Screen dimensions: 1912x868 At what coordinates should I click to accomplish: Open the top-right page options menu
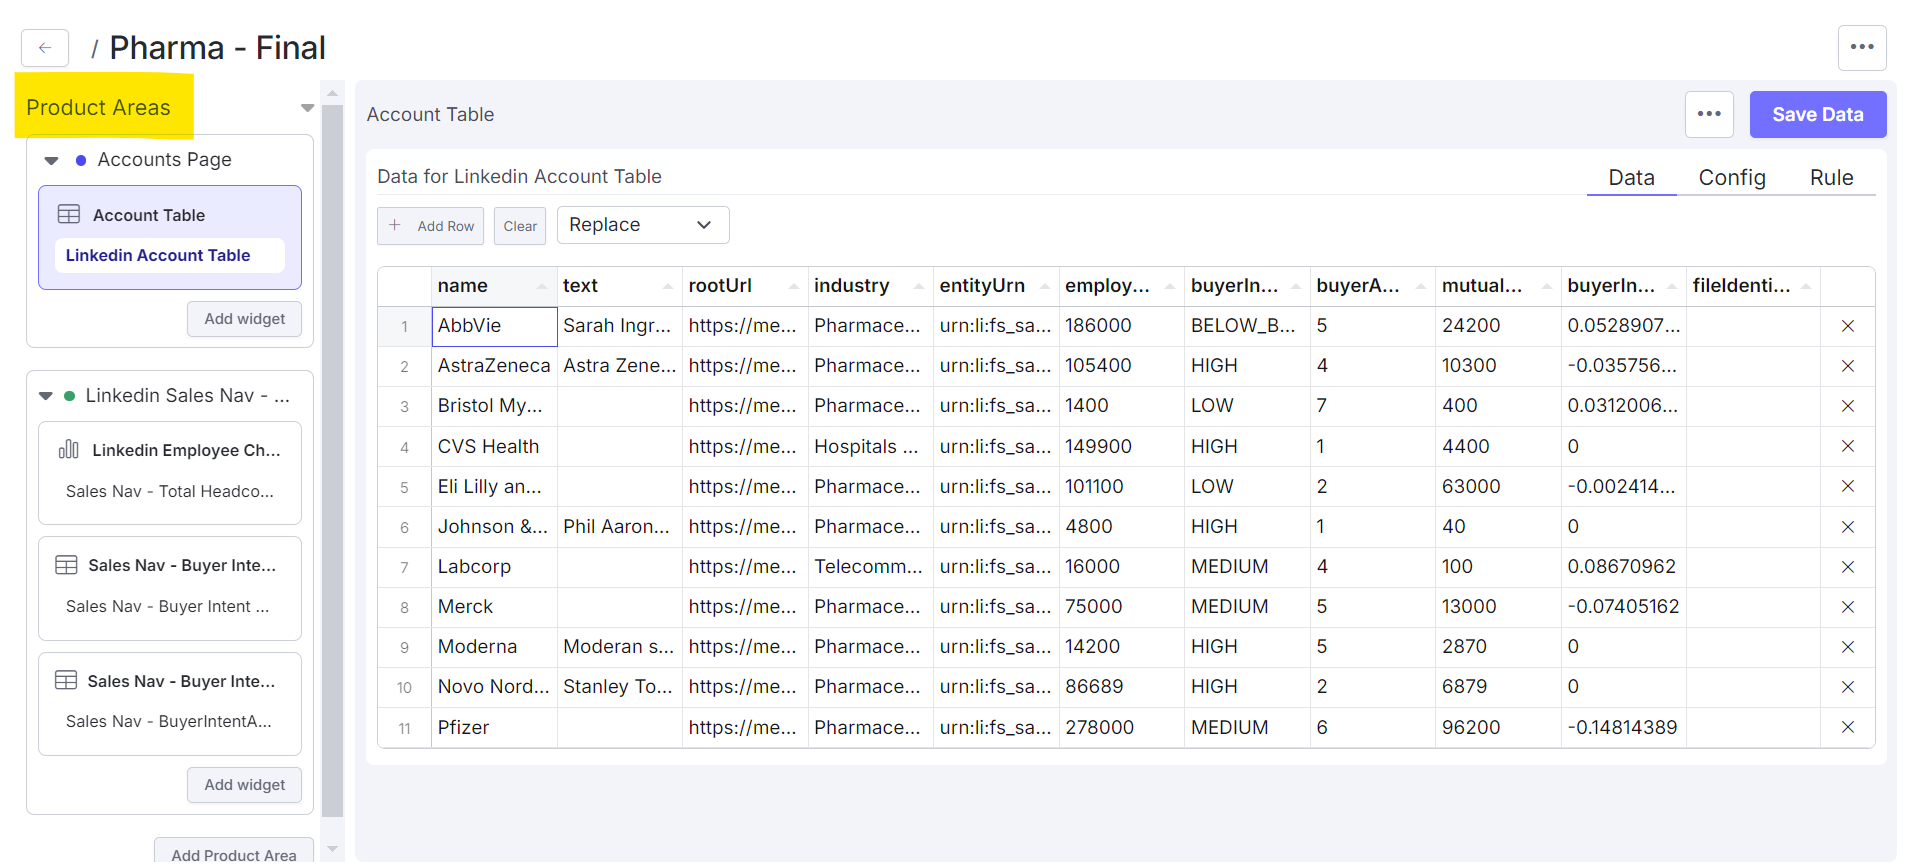tap(1861, 48)
